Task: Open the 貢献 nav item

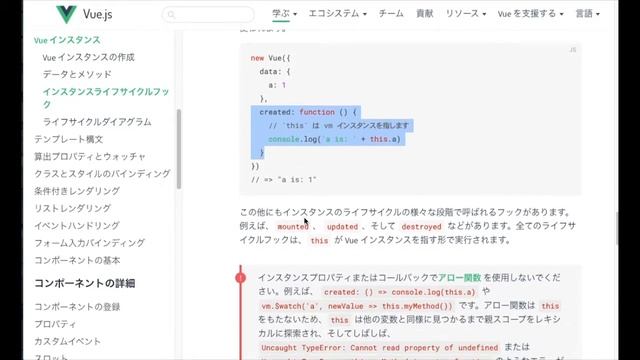Action: coord(424,13)
